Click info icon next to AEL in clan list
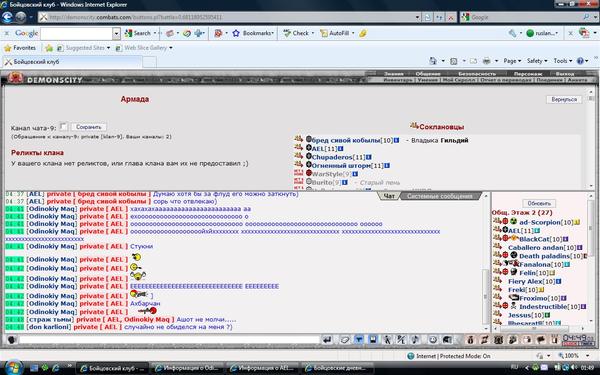This screenshot has height=375, width=600. click(341, 148)
